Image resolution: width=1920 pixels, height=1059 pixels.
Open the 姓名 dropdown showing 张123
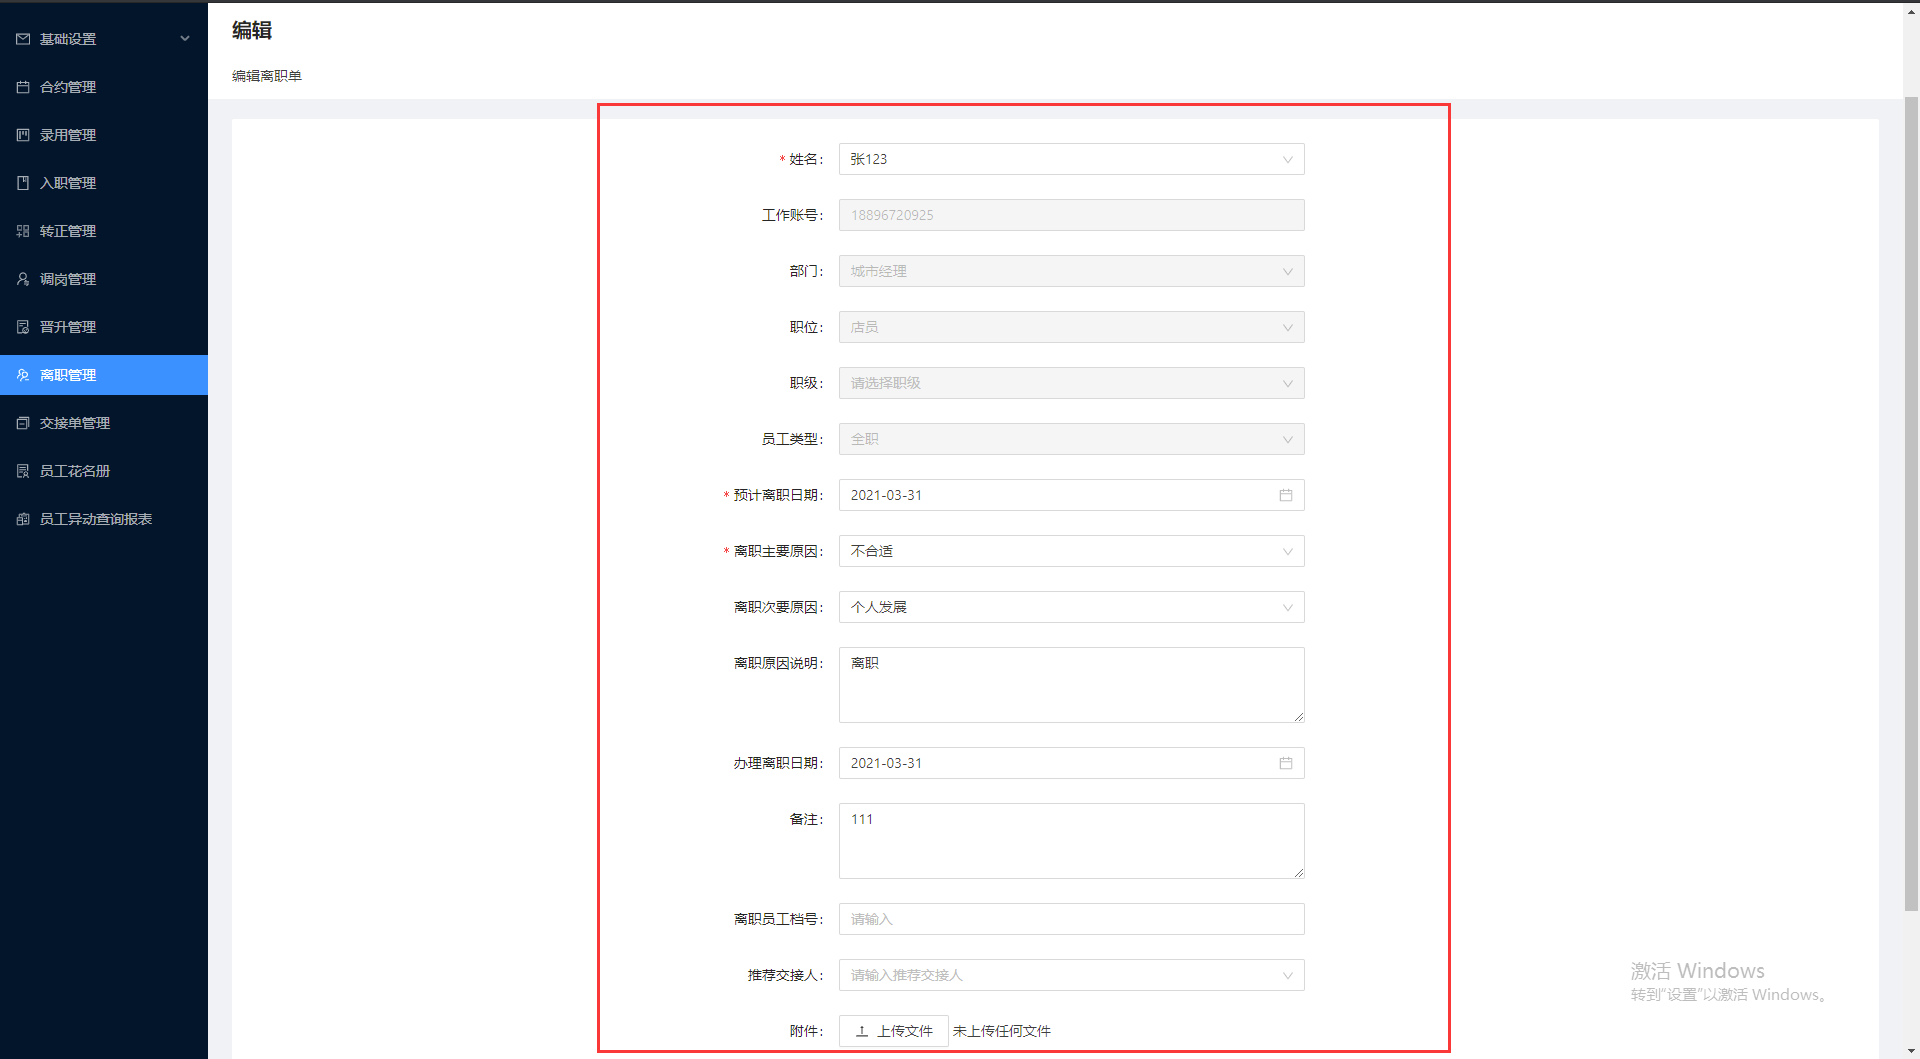click(1071, 159)
